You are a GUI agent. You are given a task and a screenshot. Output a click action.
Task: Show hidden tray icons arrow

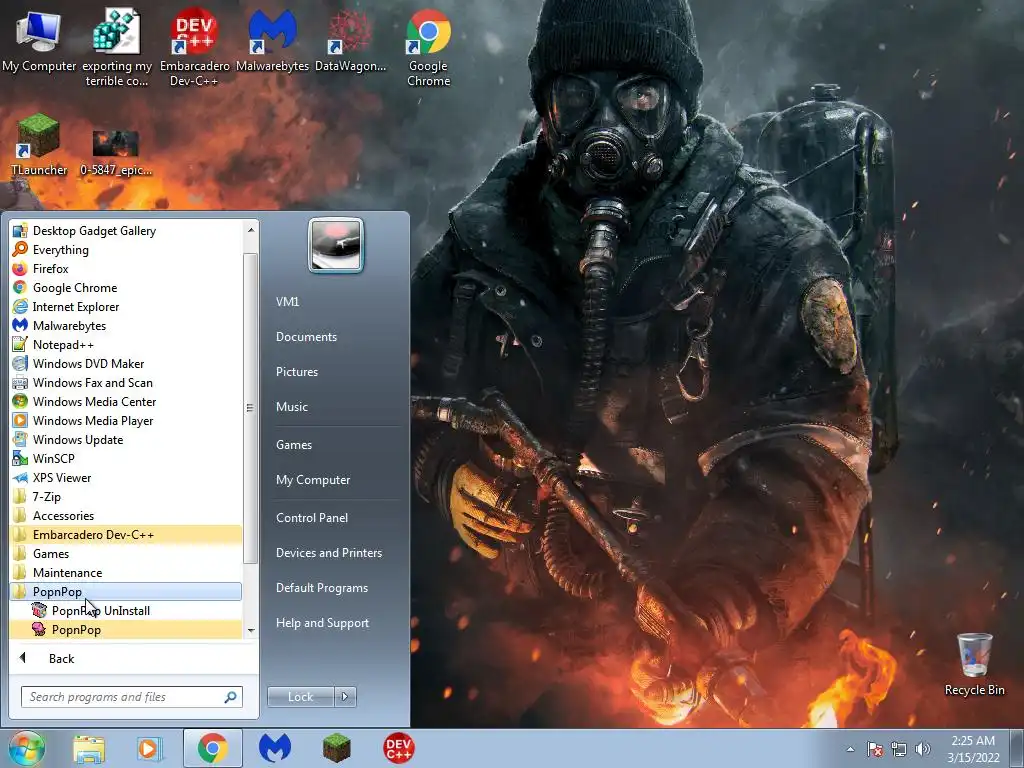(x=850, y=749)
